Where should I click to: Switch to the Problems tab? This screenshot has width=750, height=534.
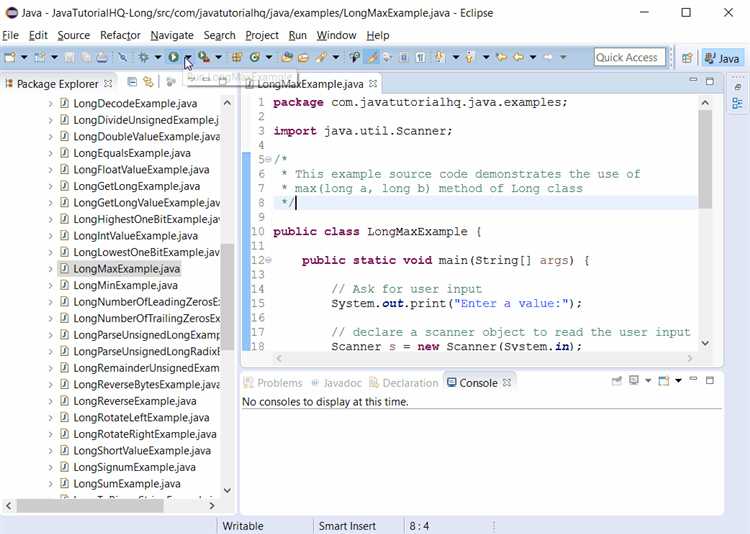[274, 383]
